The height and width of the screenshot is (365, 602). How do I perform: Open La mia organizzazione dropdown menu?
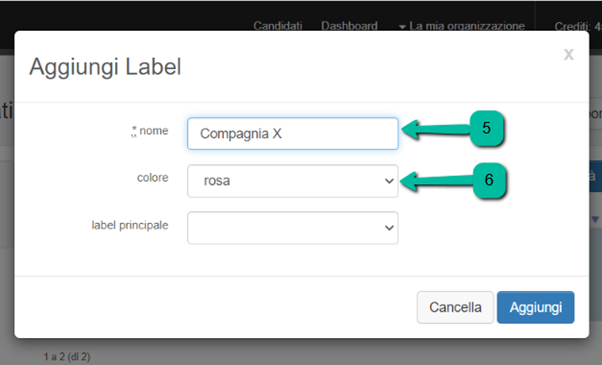pyautogui.click(x=462, y=26)
